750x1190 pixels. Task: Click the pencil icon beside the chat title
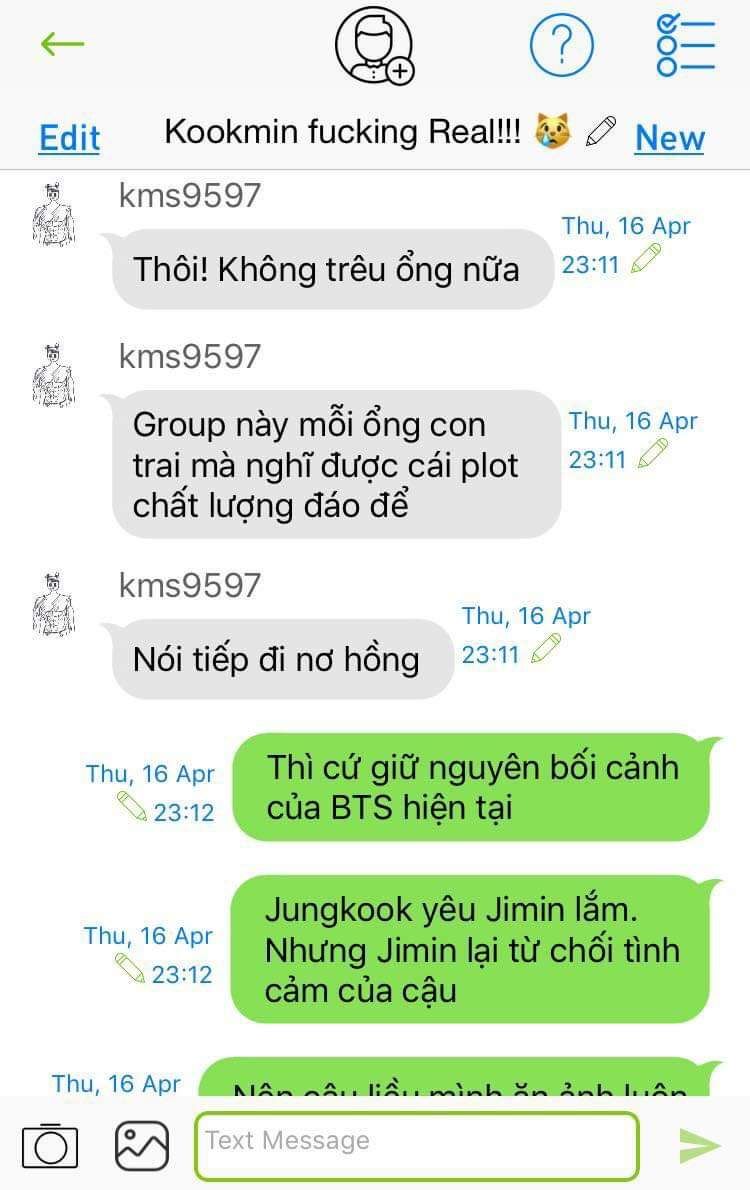tap(600, 132)
